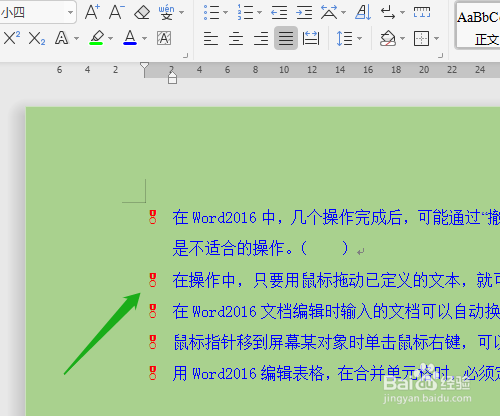
Task: Click the first line indent marker on the ruler
Action: (x=144, y=66)
